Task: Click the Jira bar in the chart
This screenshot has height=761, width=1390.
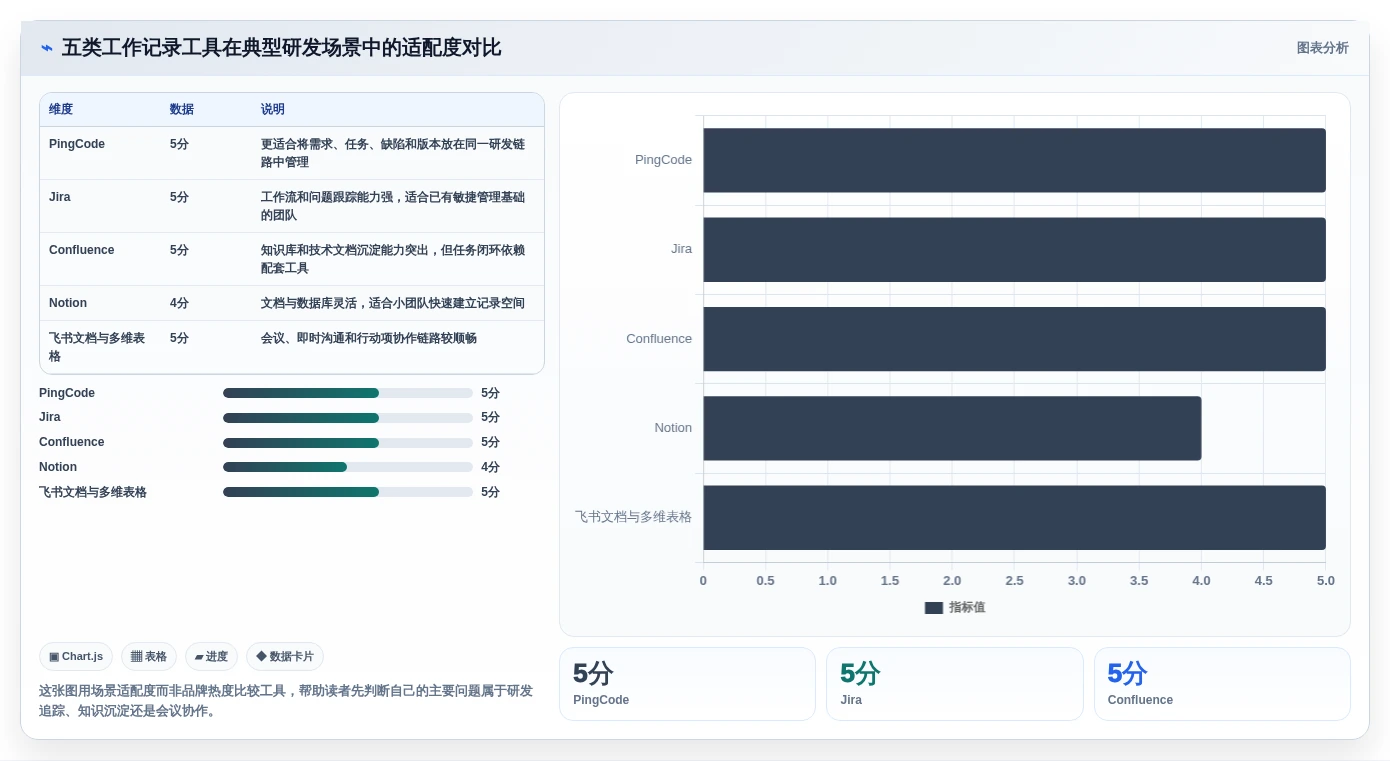Action: (x=1014, y=249)
